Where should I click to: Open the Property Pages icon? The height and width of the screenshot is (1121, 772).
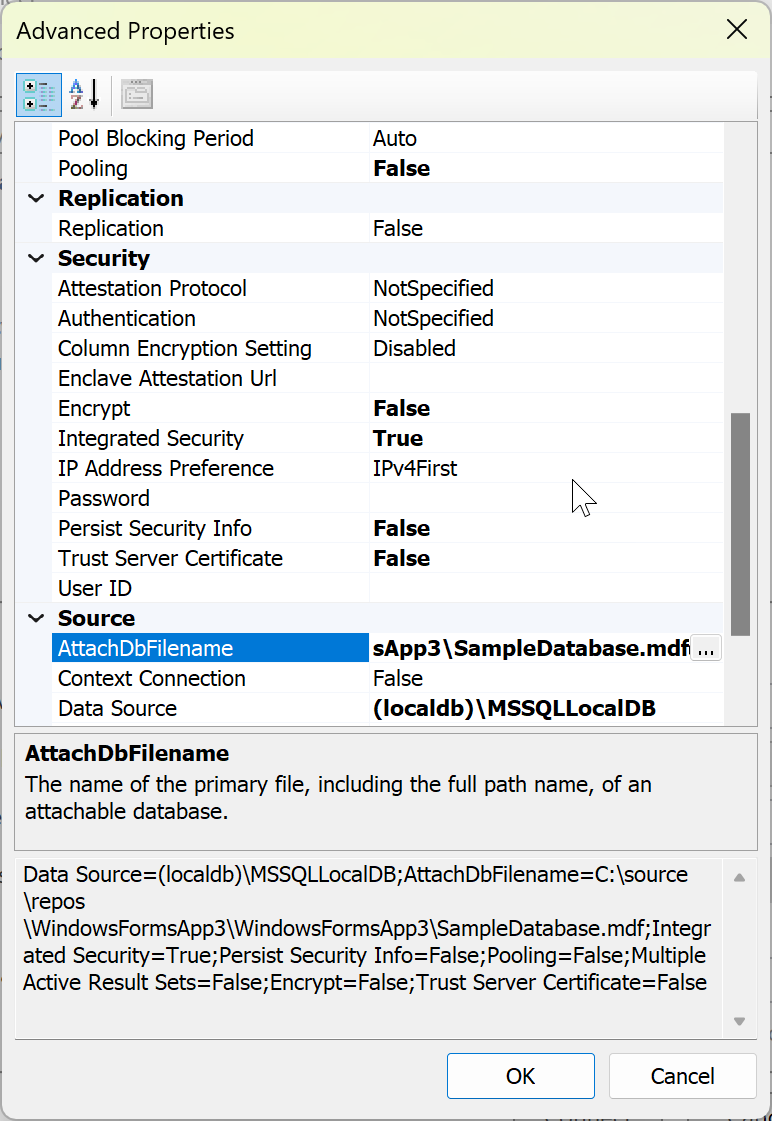pos(137,93)
